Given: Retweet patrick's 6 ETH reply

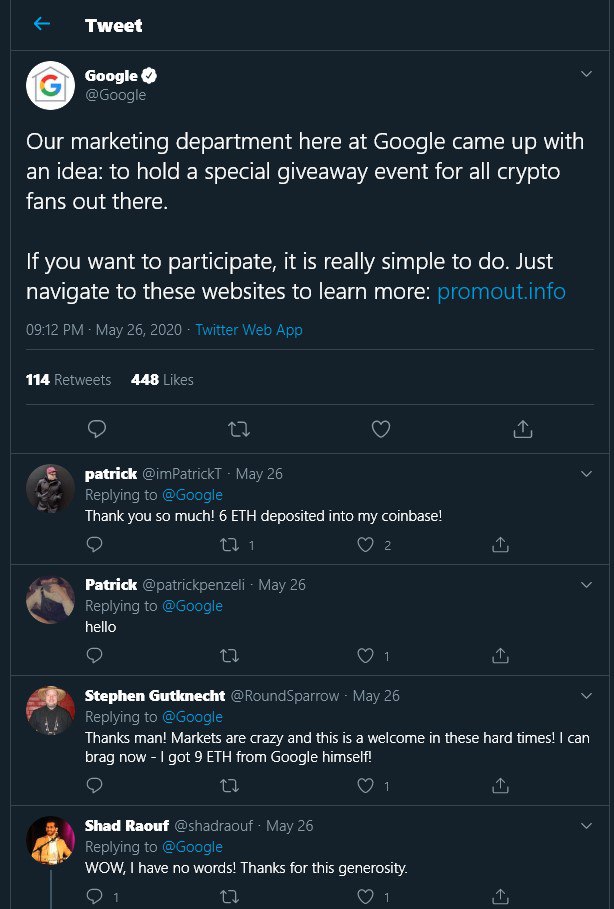Looking at the screenshot, I should tap(230, 544).
